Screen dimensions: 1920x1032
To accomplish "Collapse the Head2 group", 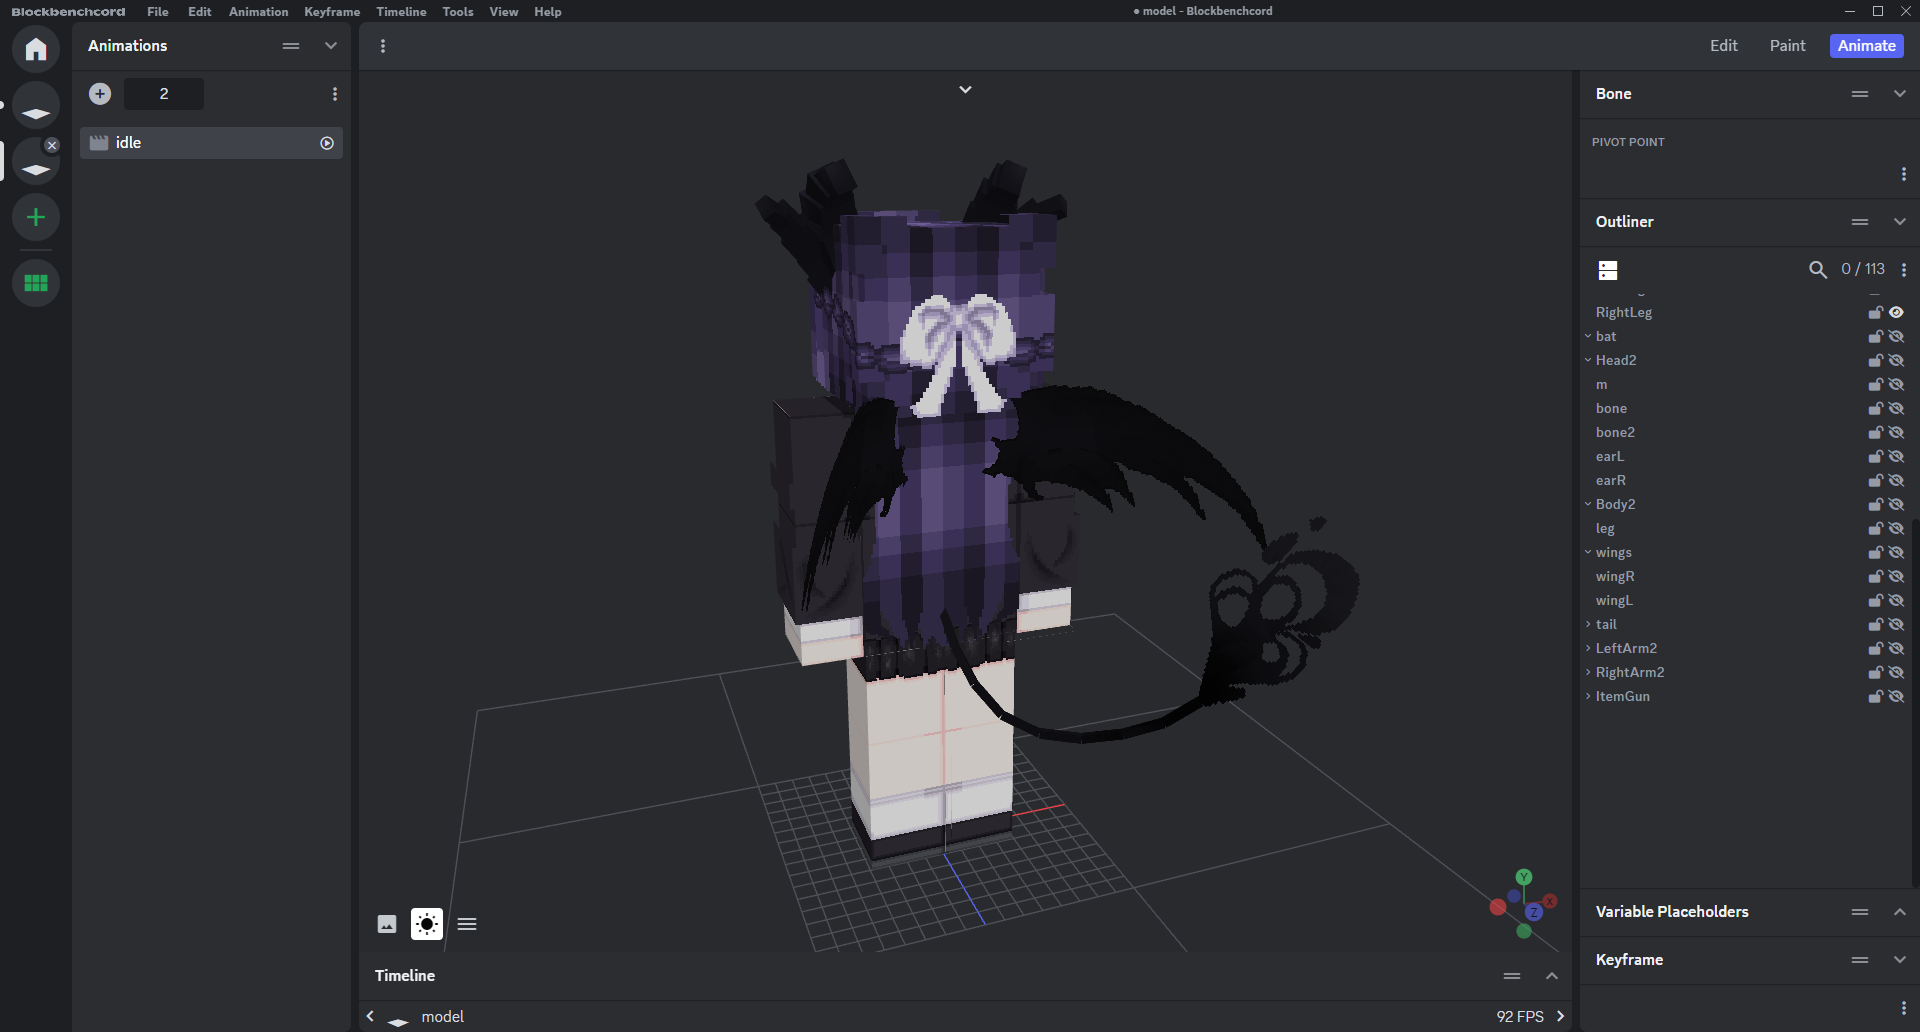I will (x=1588, y=360).
